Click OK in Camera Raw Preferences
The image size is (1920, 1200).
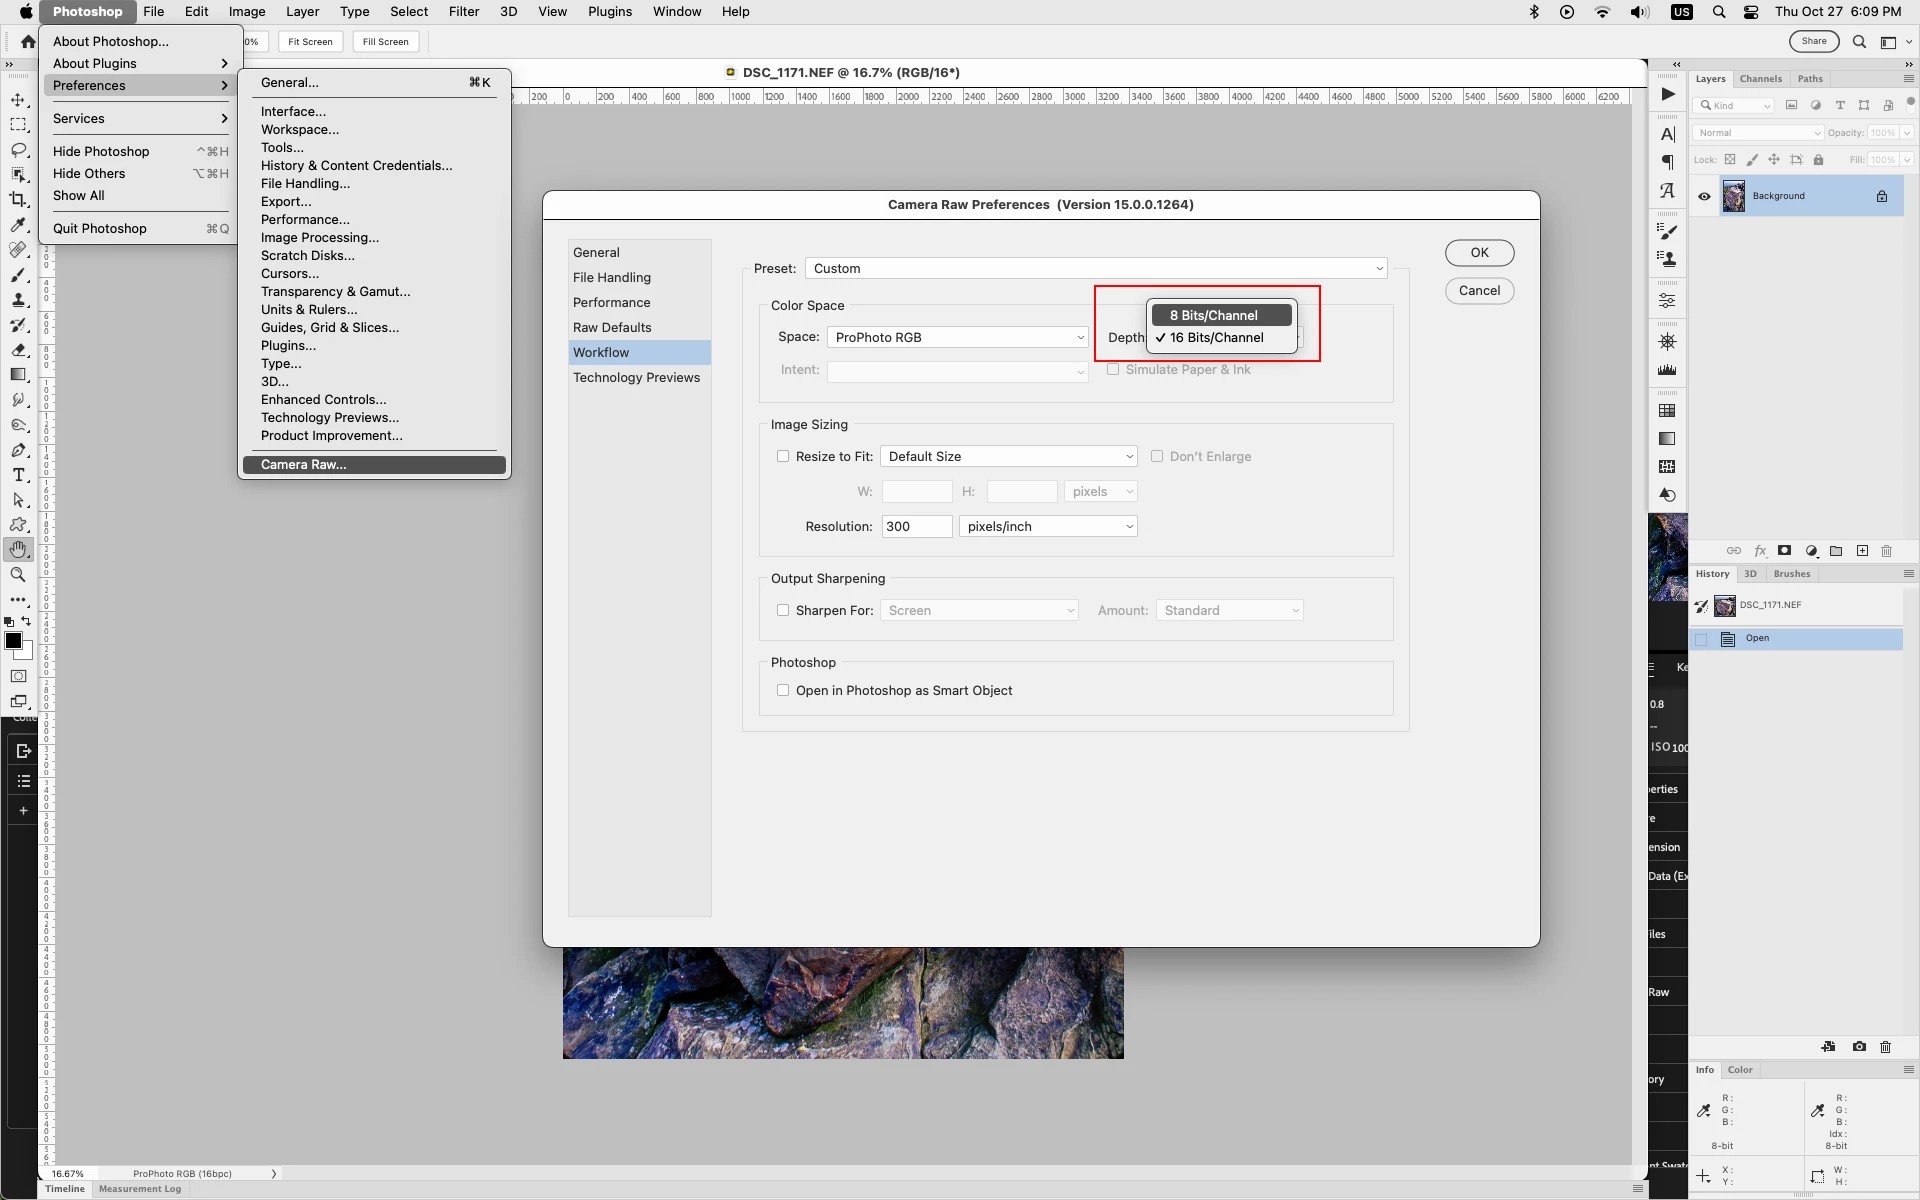pyautogui.click(x=1479, y=253)
